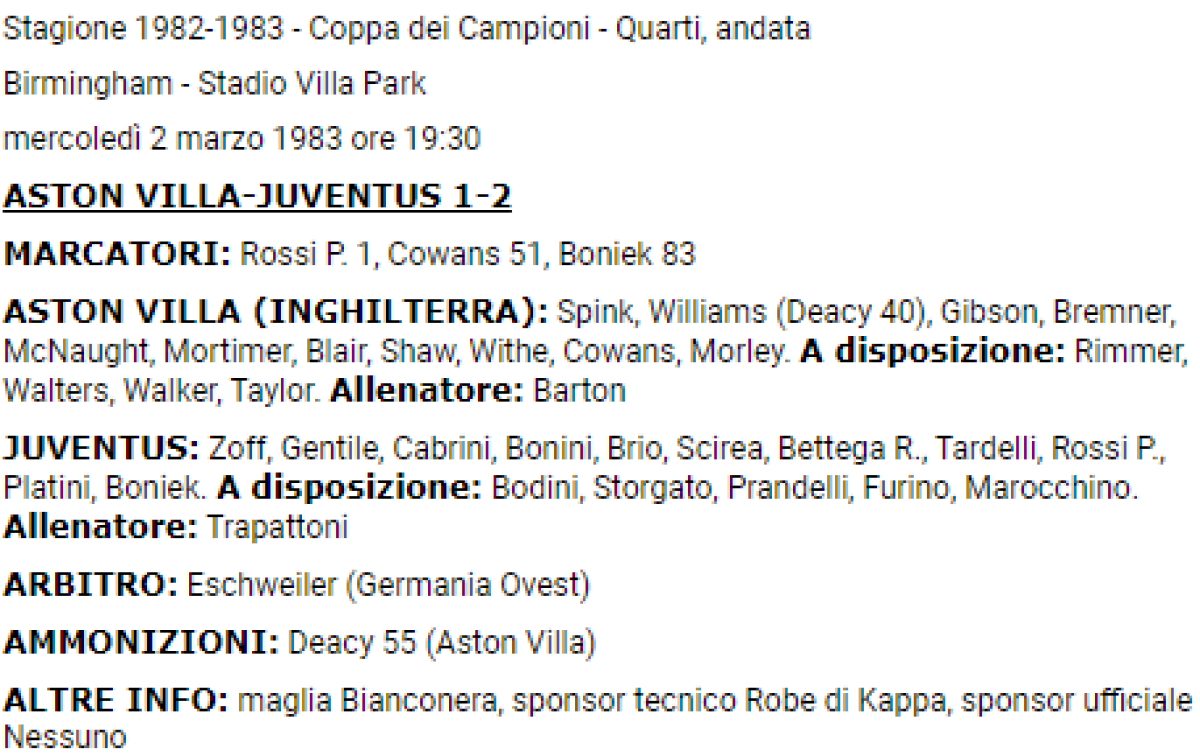This screenshot has height=756, width=1200.
Task: Click player name Spink in Villa lineup
Action: click(595, 313)
